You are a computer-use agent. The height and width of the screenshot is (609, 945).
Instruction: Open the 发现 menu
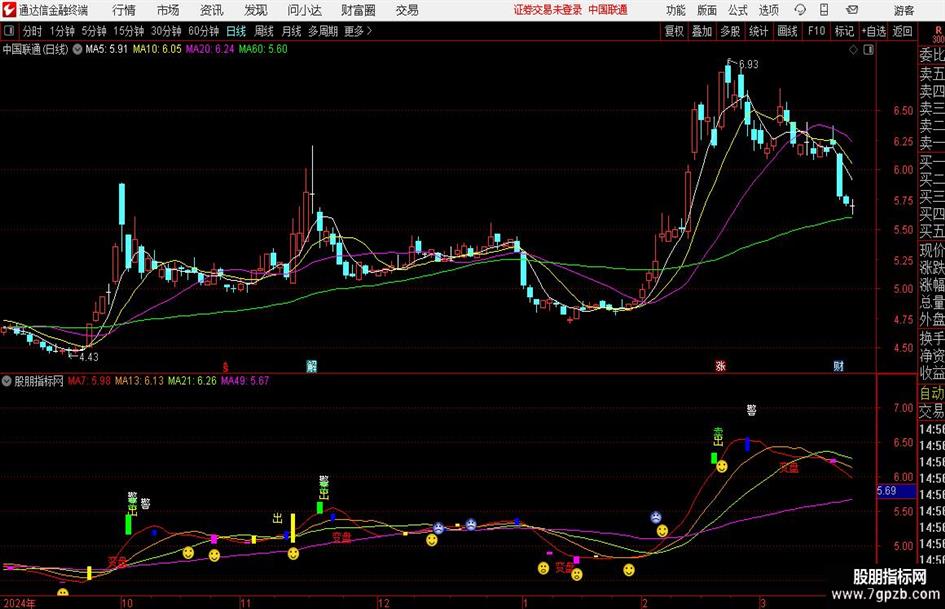point(256,10)
